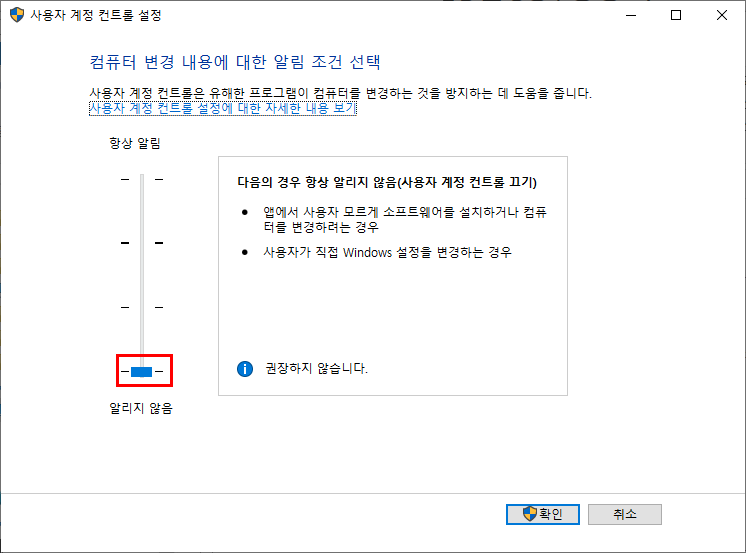
Task: Click the blue info icon beside 권장하지 않습니다
Action: 245,368
